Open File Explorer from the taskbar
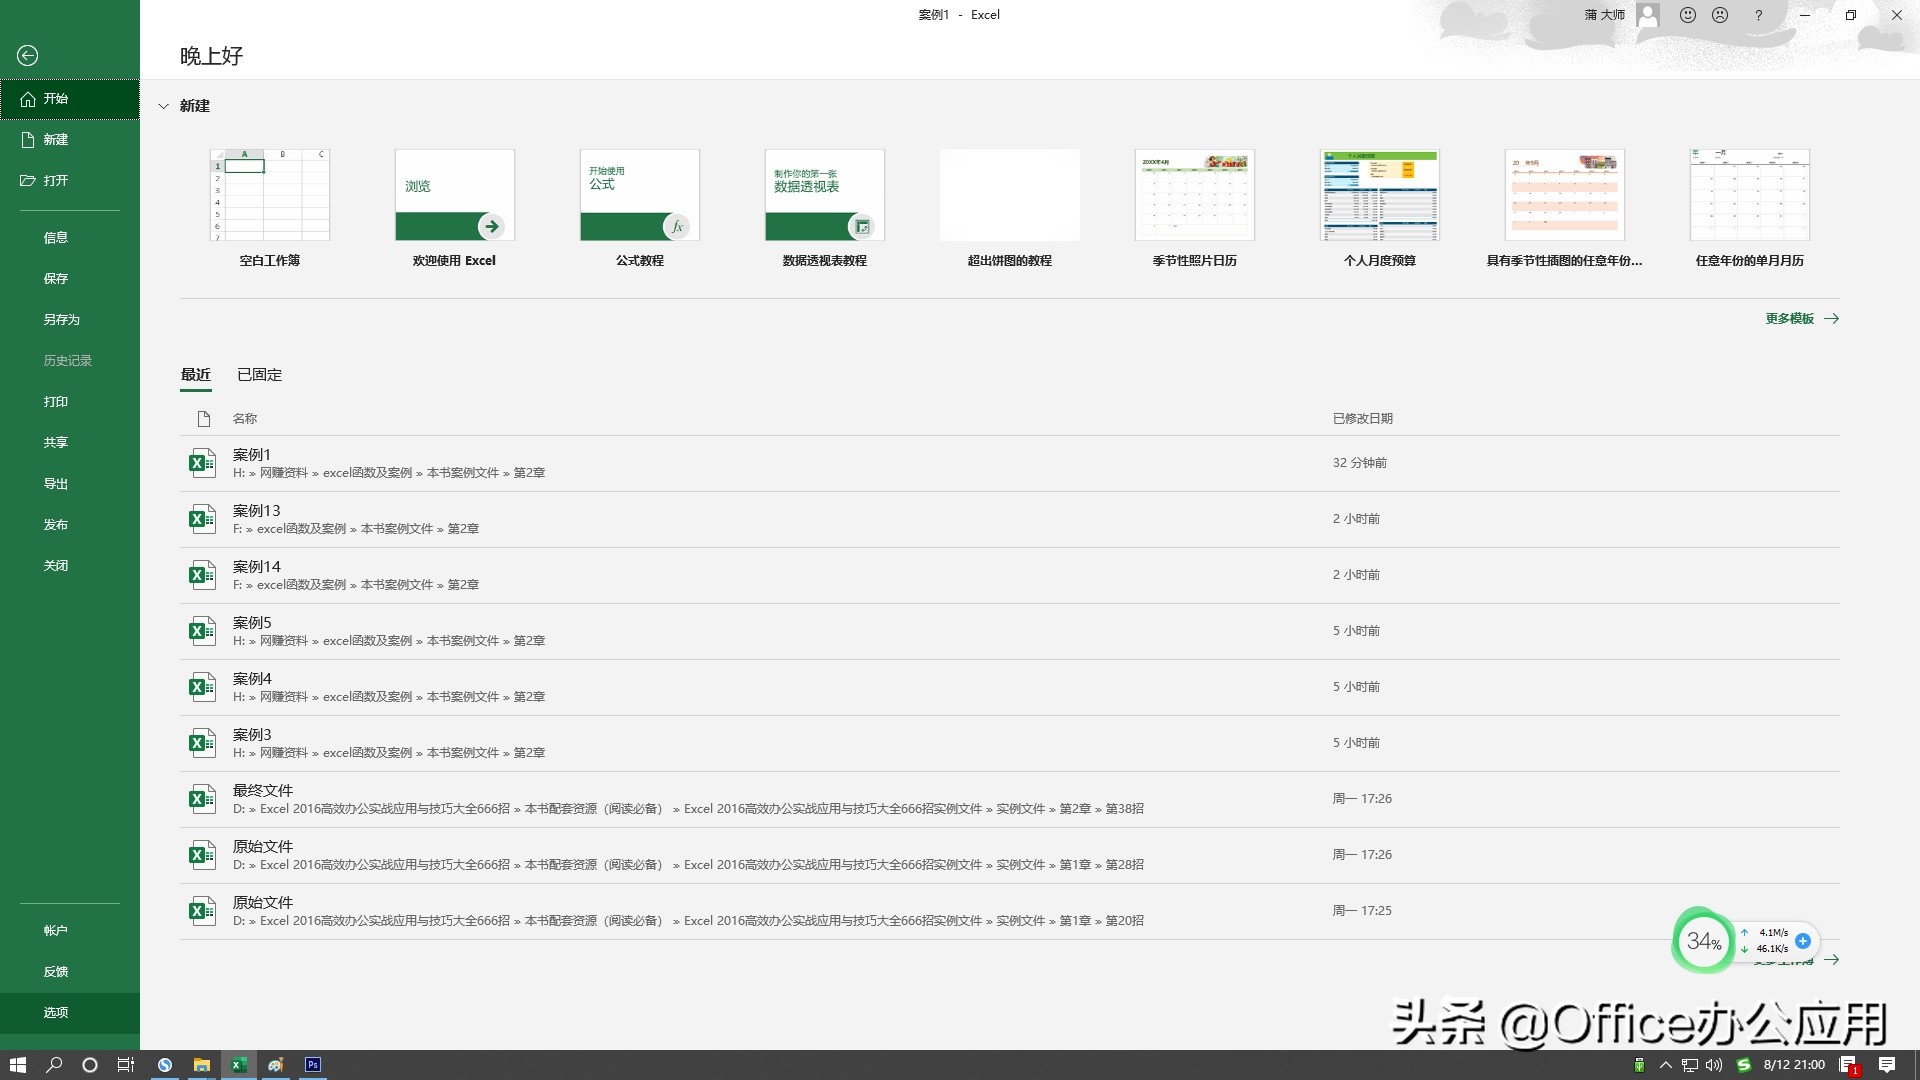The image size is (1920, 1080). (202, 1065)
